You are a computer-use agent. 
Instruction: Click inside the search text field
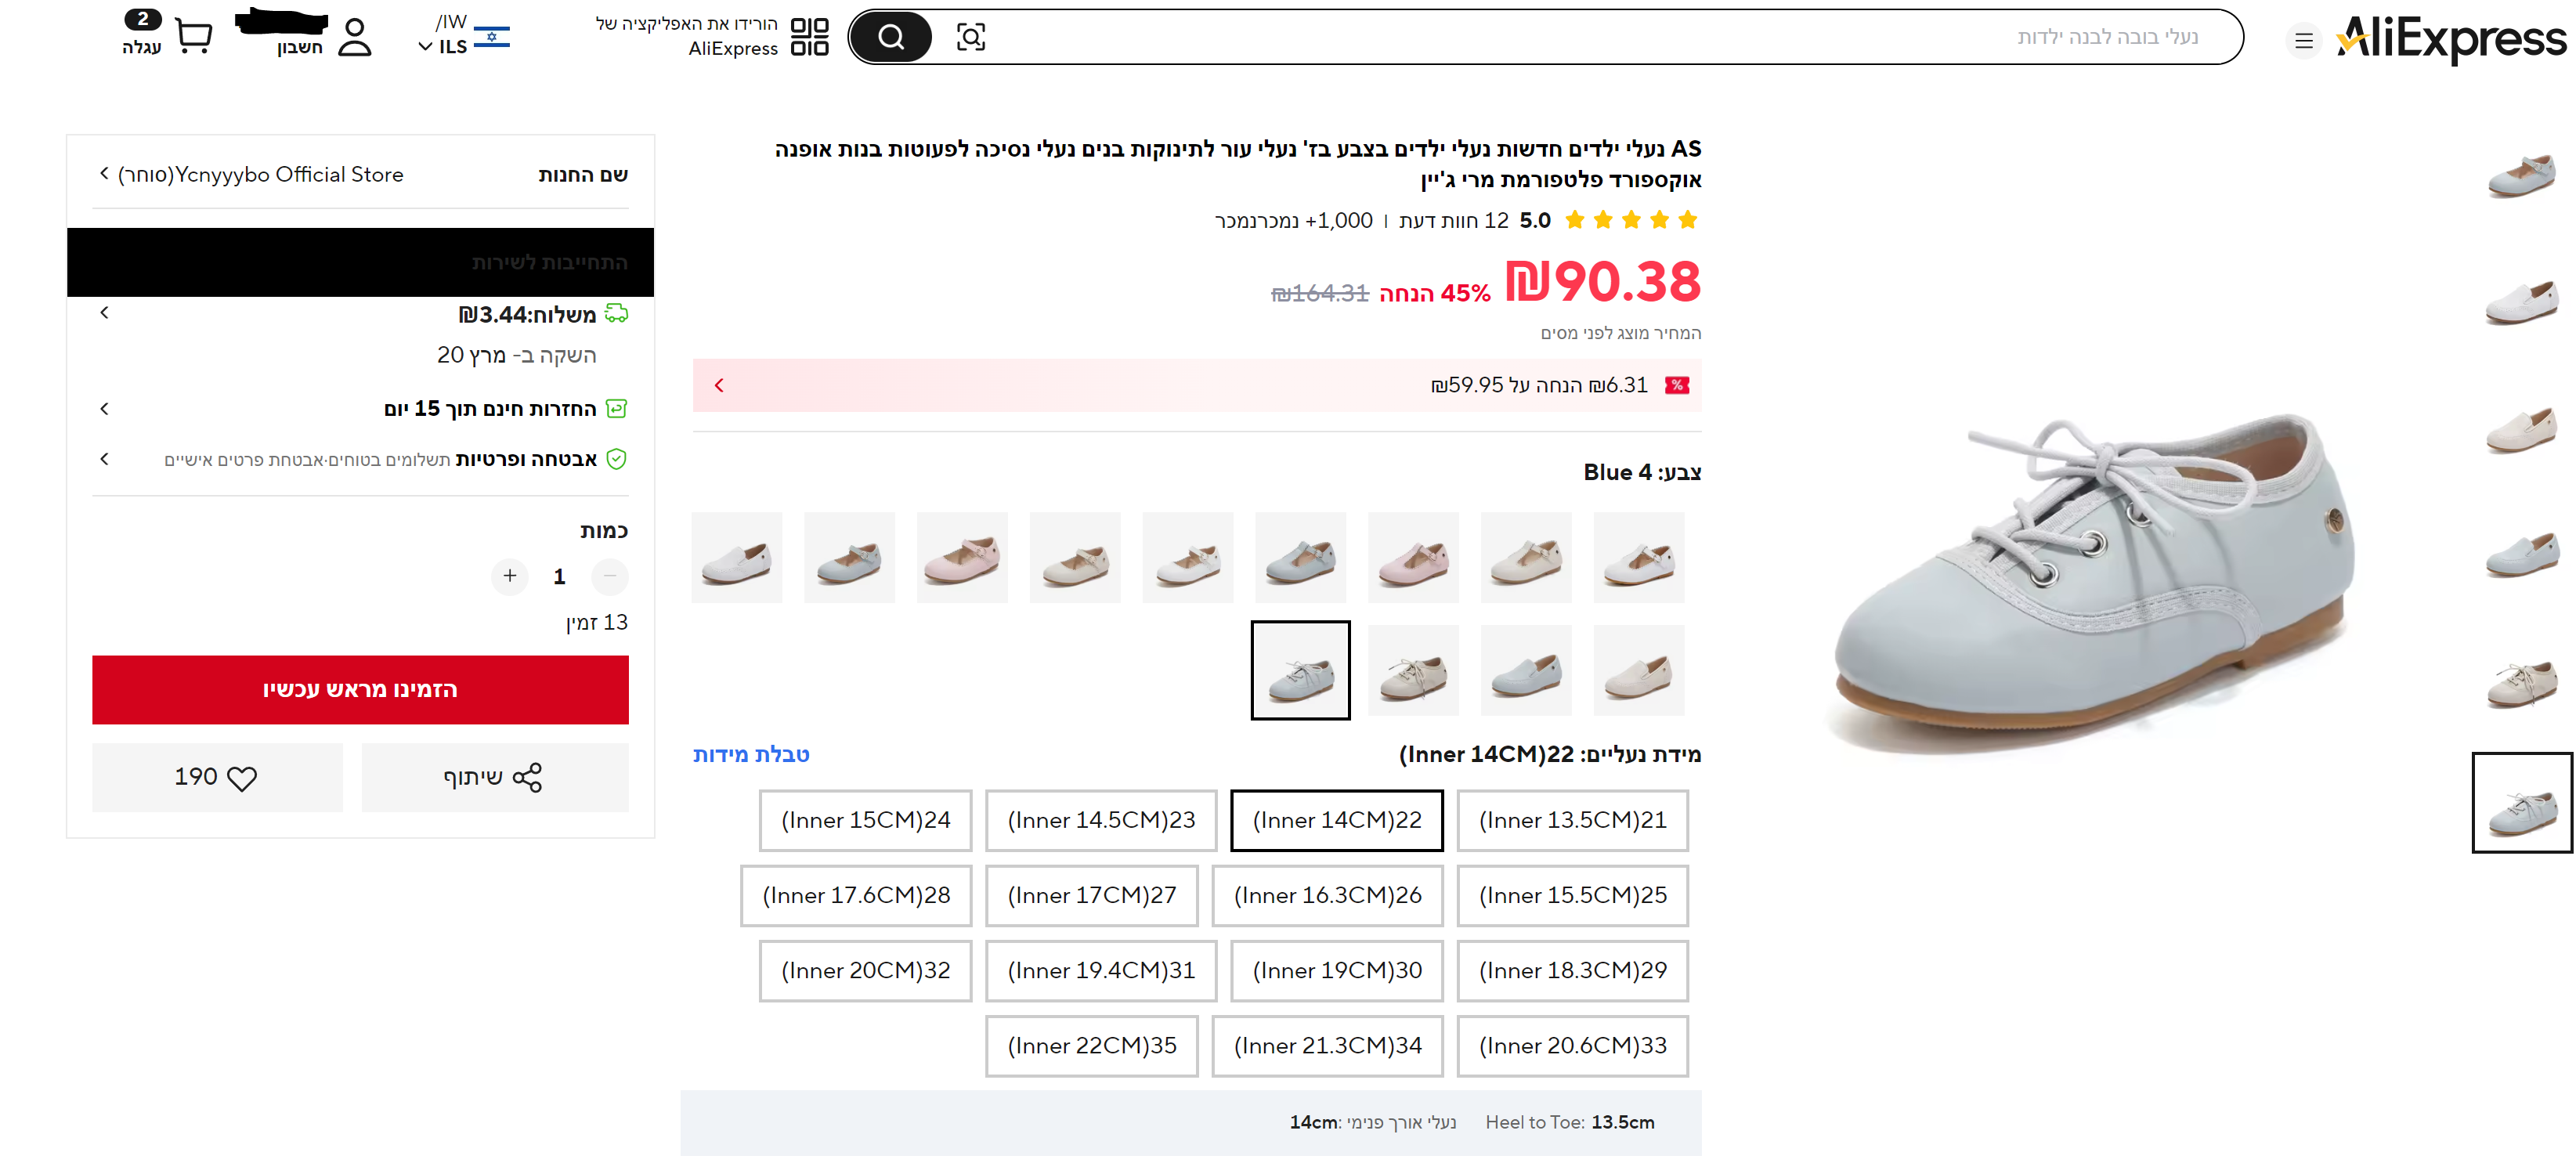point(1500,38)
